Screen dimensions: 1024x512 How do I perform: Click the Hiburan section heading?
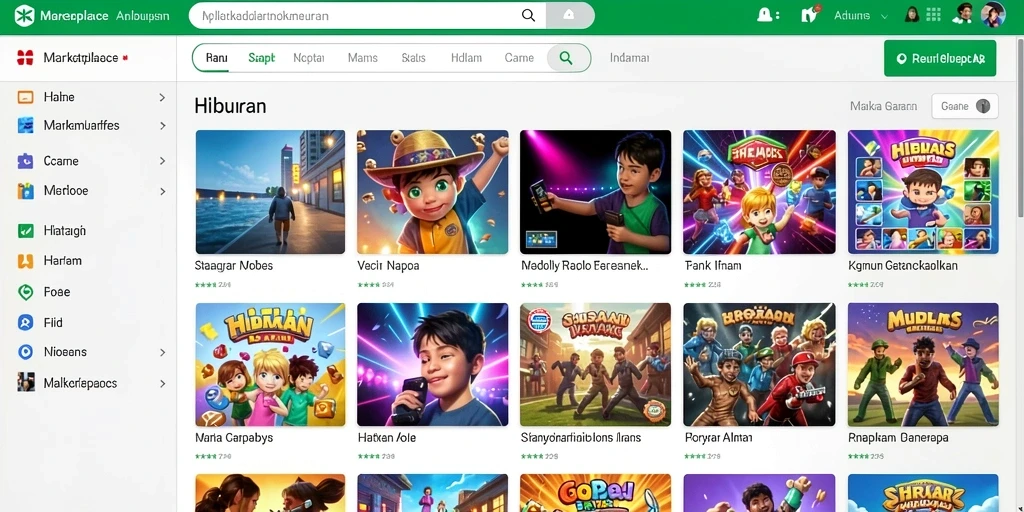230,106
